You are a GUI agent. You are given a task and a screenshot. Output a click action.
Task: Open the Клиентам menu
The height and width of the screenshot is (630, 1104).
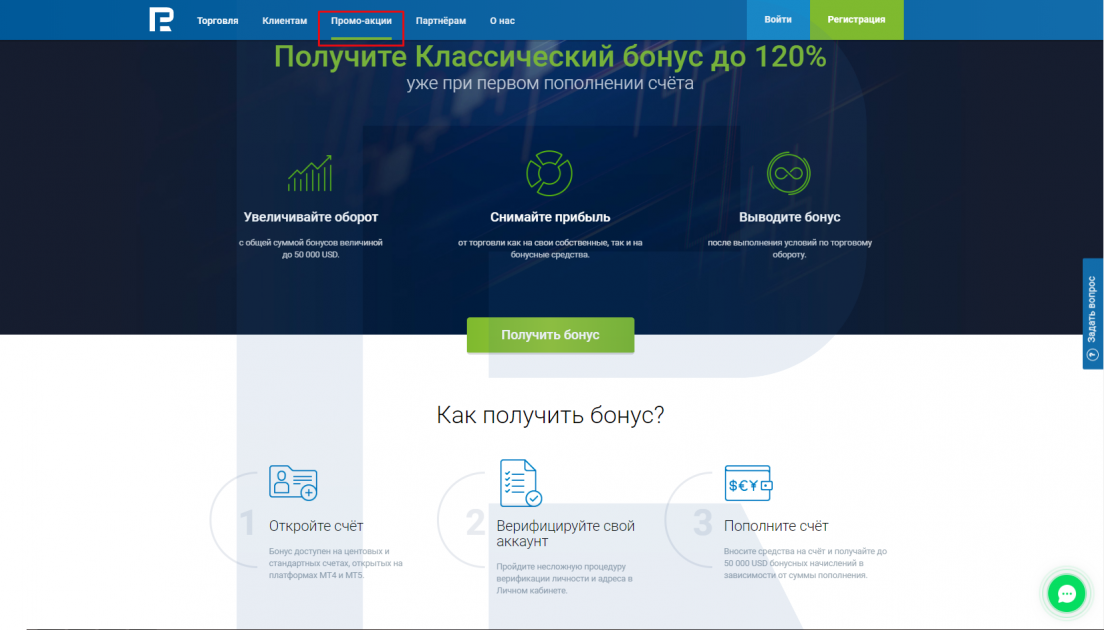coord(285,20)
